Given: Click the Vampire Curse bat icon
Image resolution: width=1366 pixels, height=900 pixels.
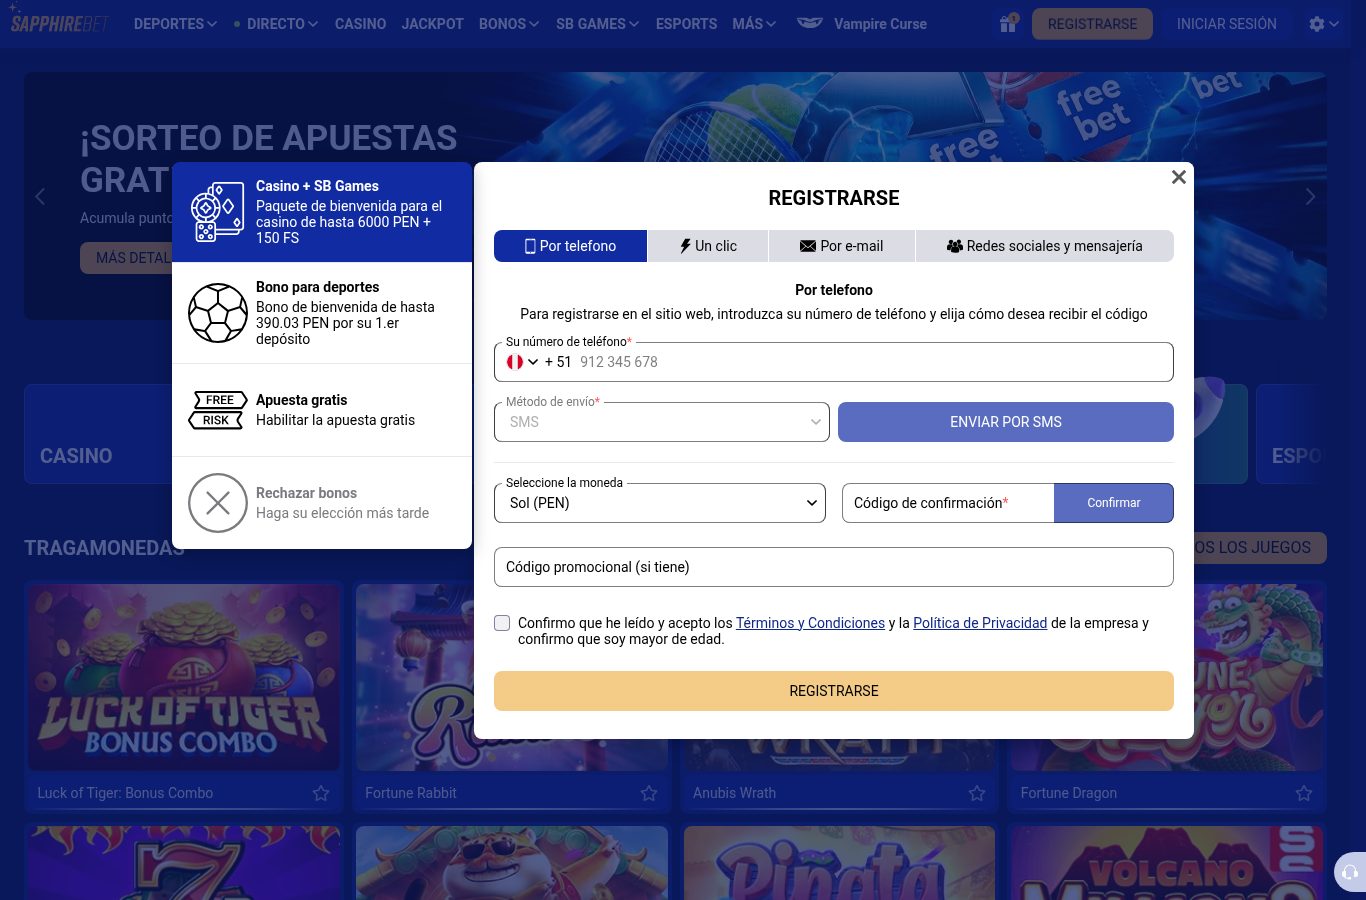Looking at the screenshot, I should click(810, 23).
